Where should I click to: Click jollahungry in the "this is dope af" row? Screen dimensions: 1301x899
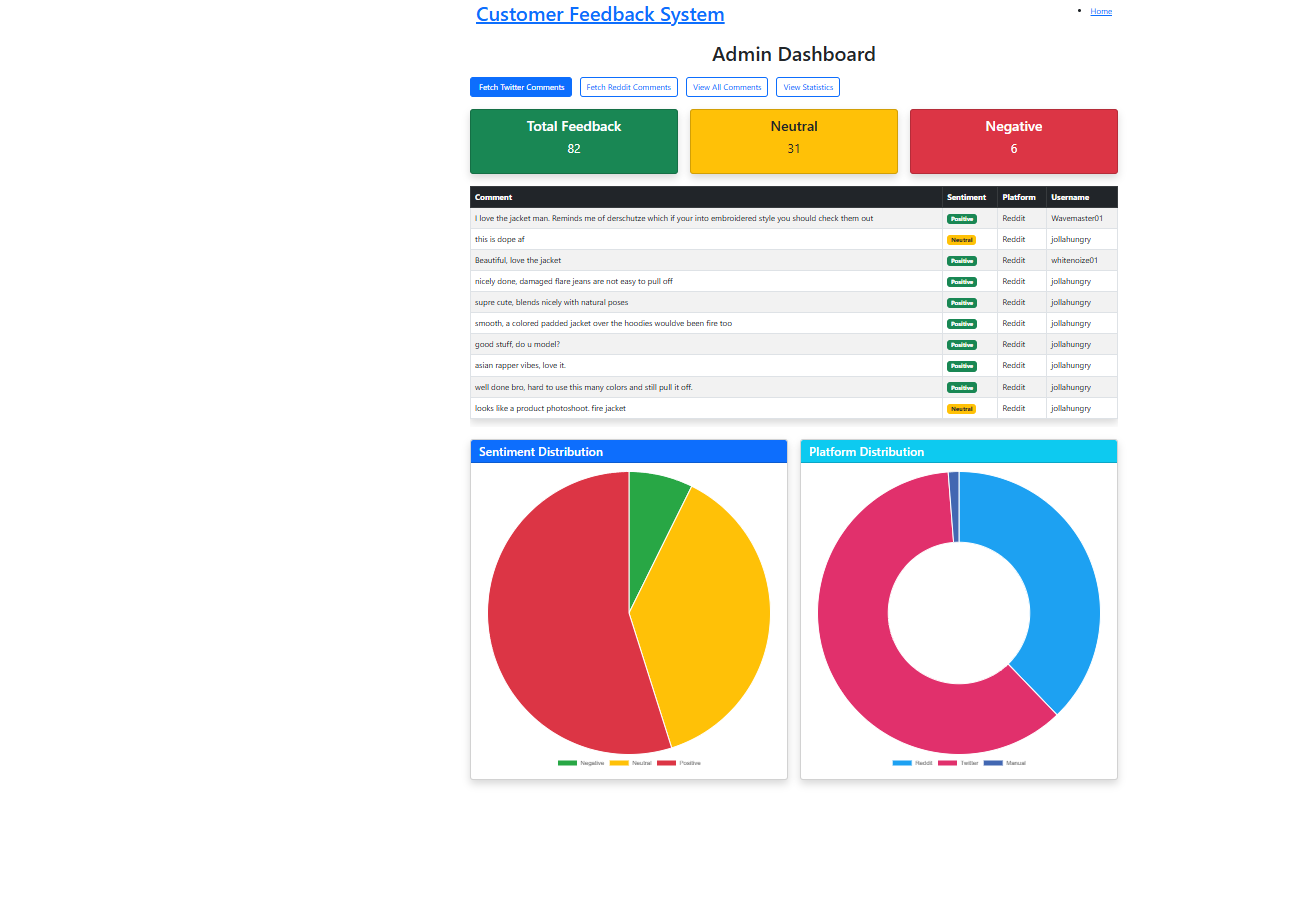pos(1071,239)
